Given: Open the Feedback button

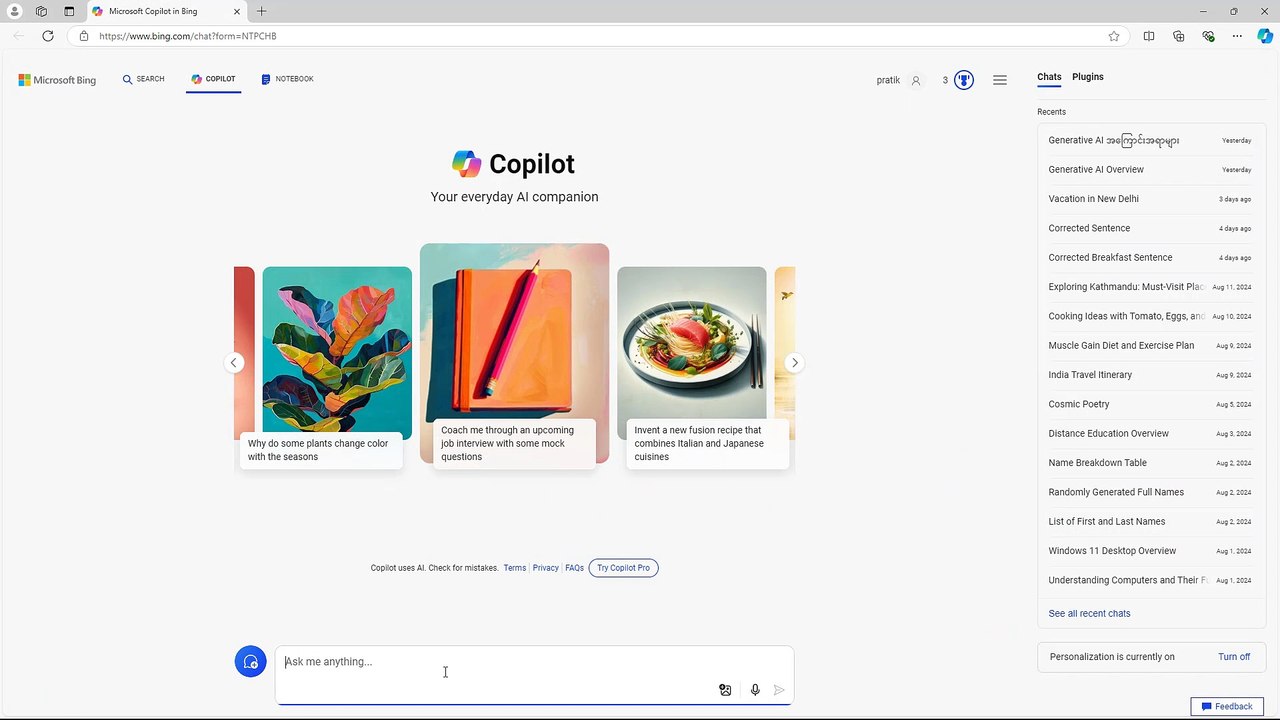Looking at the screenshot, I should 1227,706.
